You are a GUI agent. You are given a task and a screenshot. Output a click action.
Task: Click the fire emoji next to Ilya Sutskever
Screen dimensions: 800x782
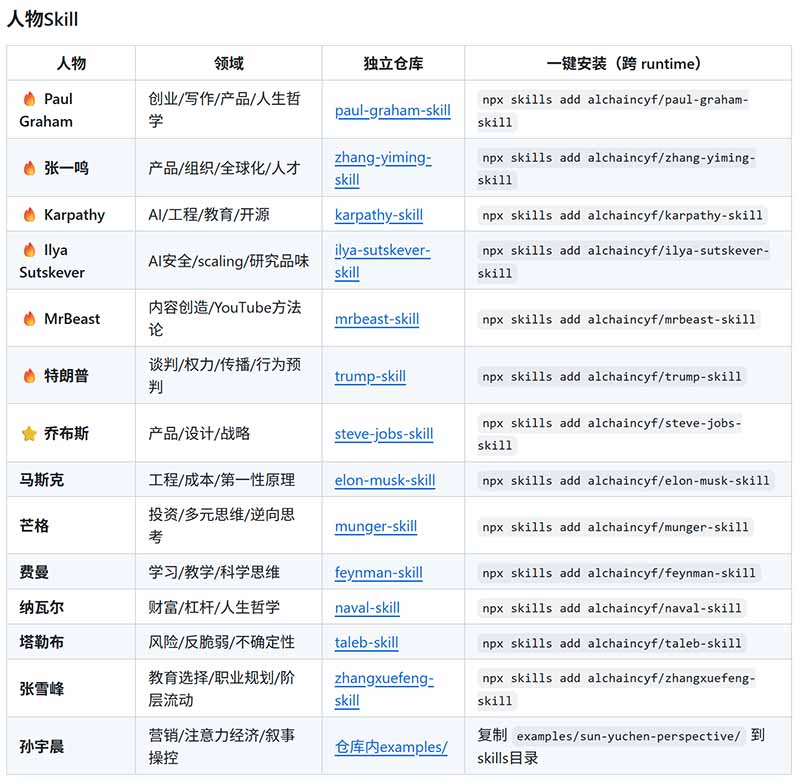pyautogui.click(x=30, y=250)
